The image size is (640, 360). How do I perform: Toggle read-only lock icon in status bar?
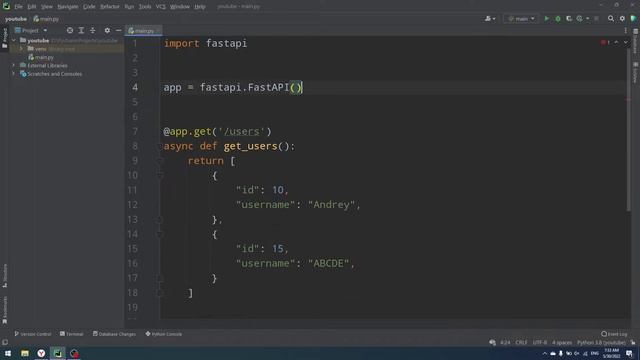click(x=633, y=342)
